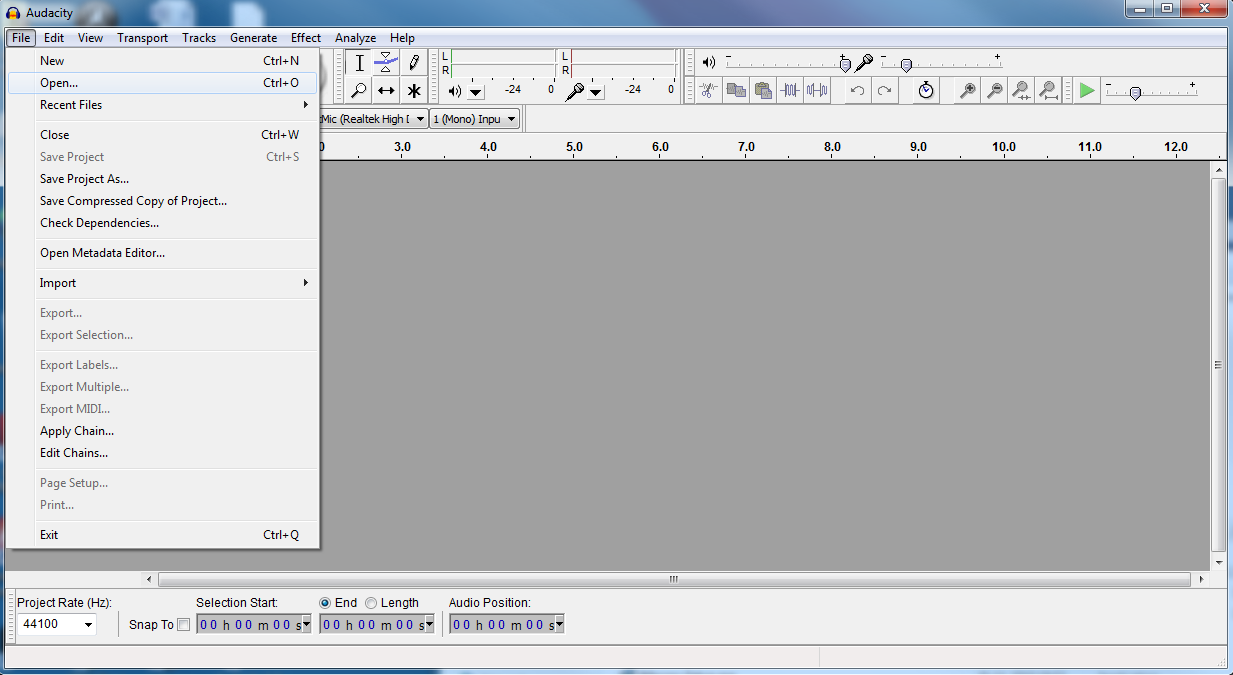Click the output volume slider handle
The width and height of the screenshot is (1233, 675).
845,65
